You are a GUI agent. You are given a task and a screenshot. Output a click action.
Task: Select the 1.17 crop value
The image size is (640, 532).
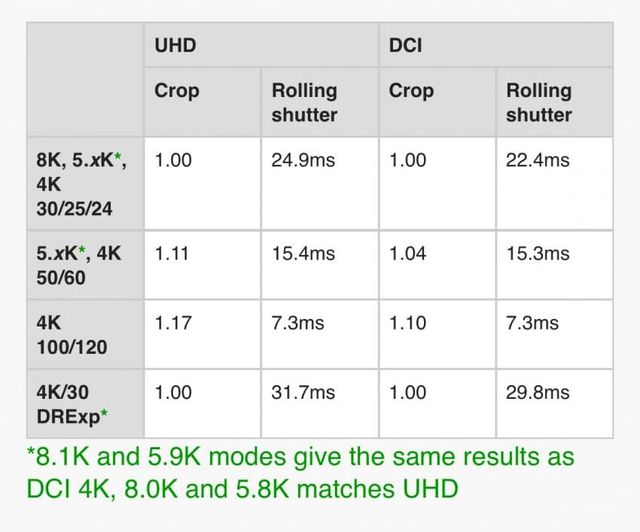173,323
